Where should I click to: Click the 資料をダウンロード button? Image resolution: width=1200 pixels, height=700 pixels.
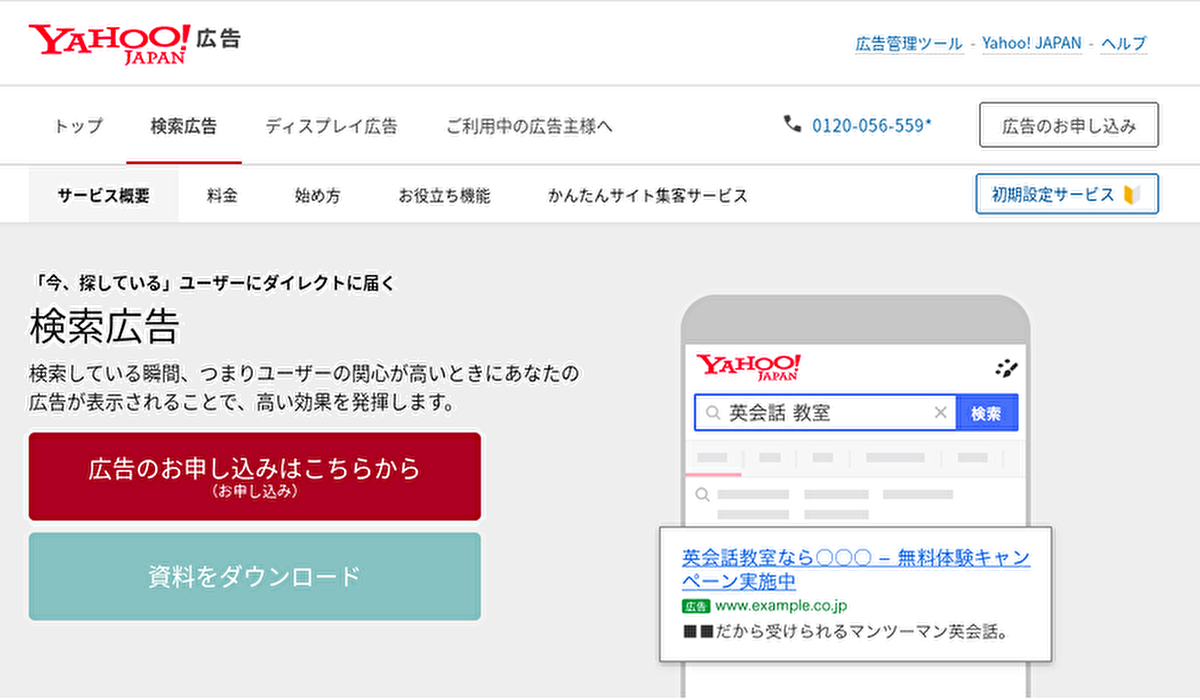pos(255,576)
